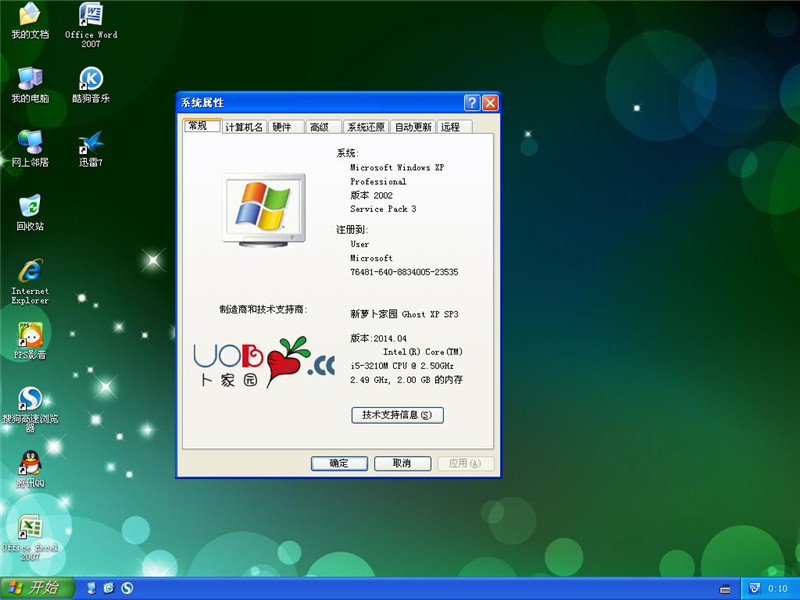Click the "注册到:" label
This screenshot has height=600, width=800.
click(352, 230)
